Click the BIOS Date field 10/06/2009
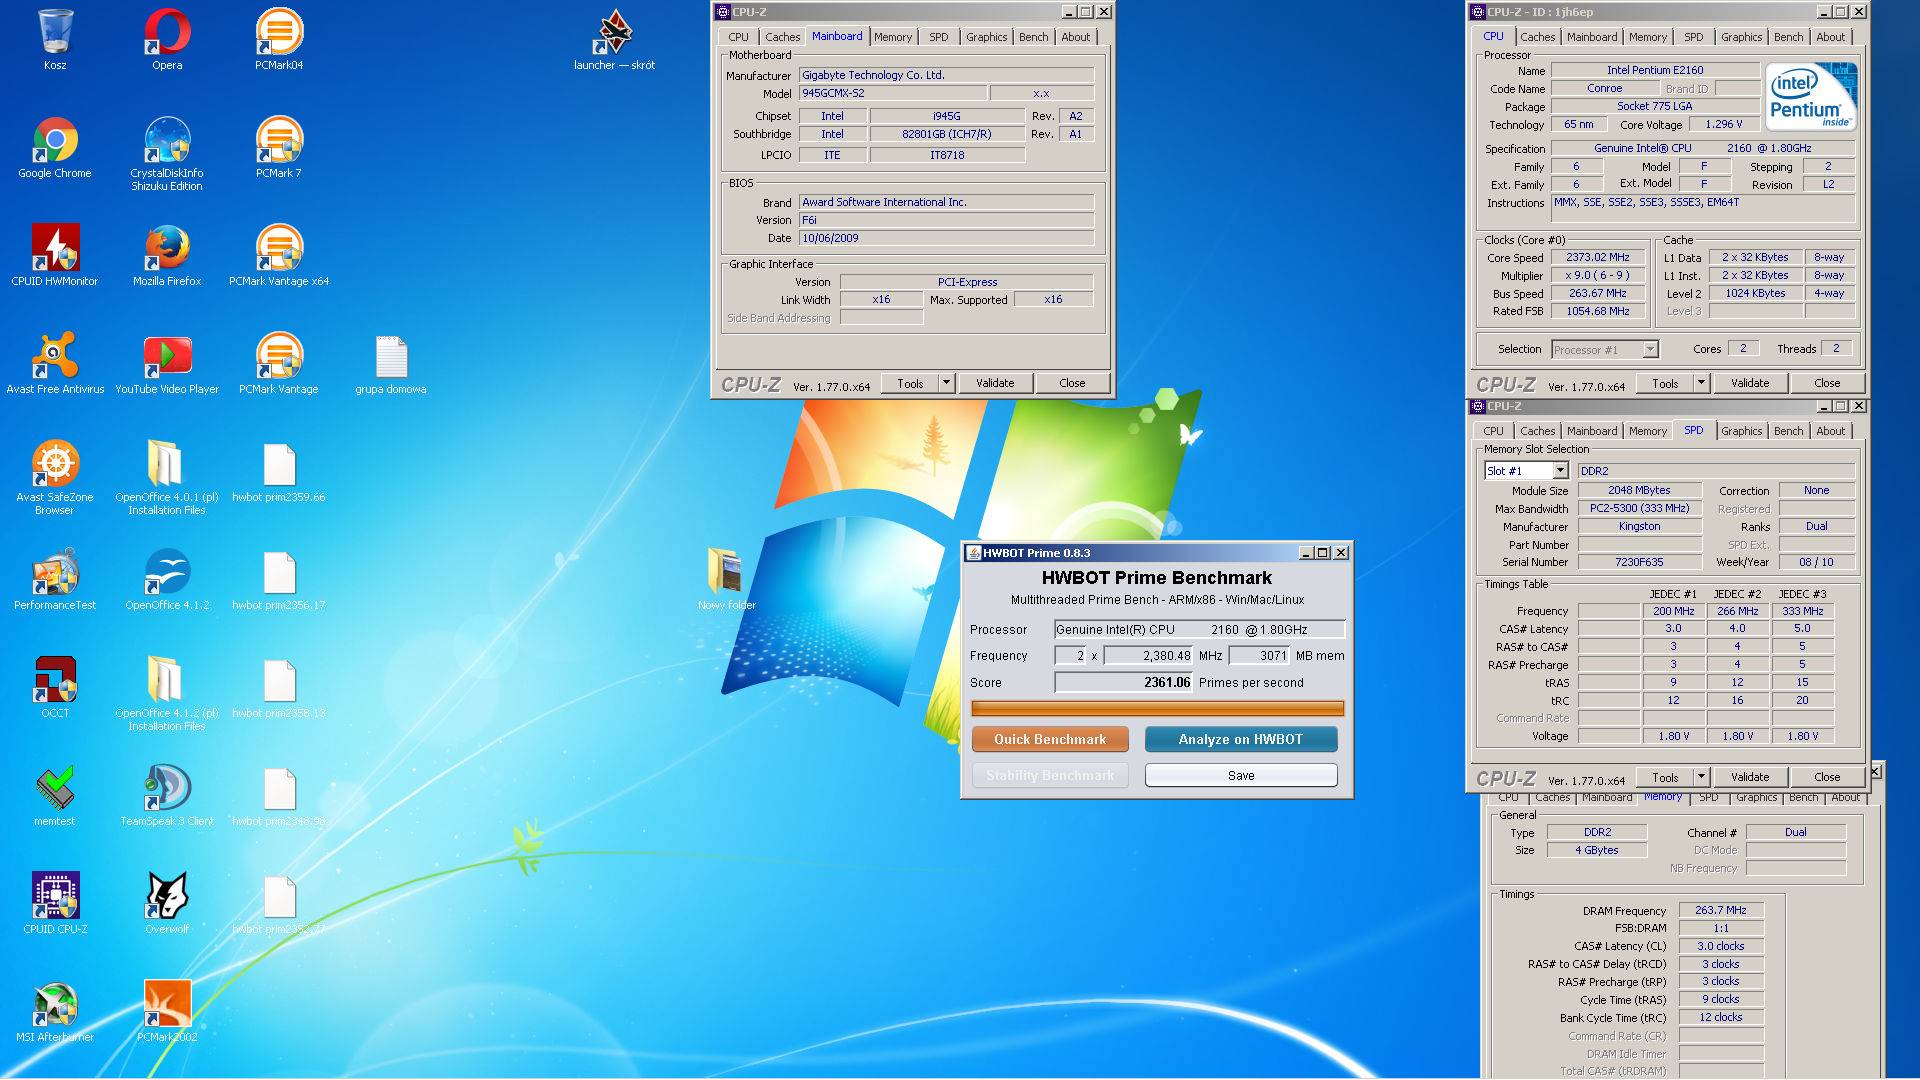Screen dimensions: 1920x1080 click(946, 238)
